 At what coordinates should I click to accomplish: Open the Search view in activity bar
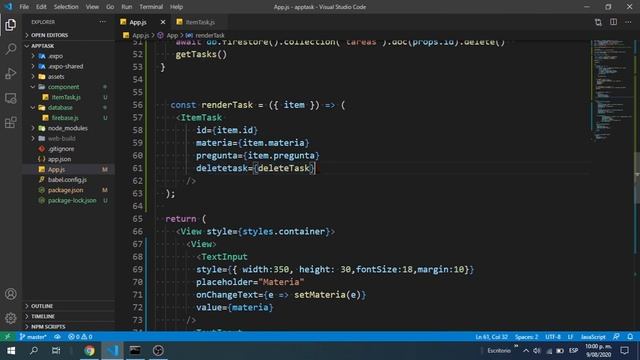[11, 49]
